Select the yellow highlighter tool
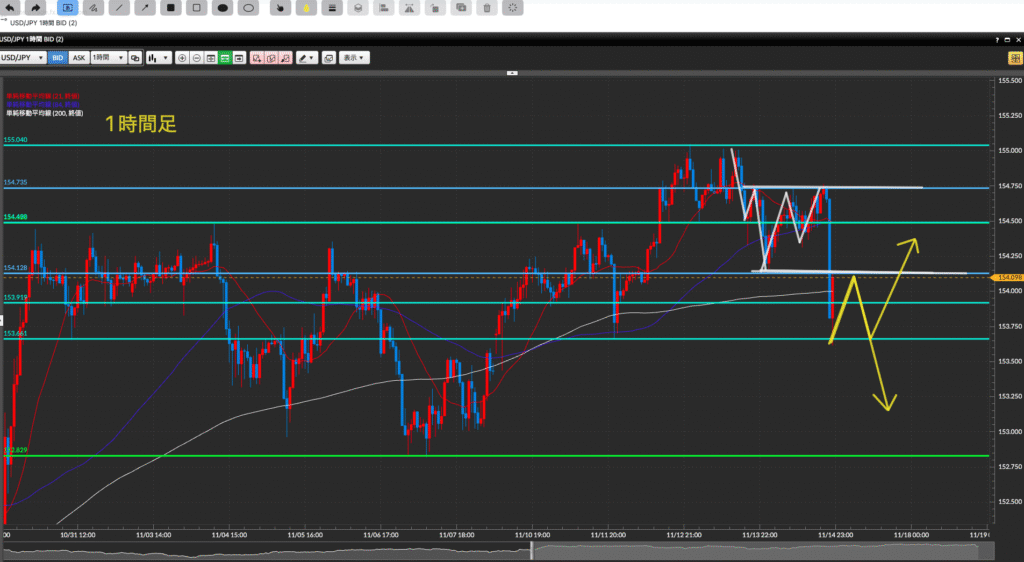The image size is (1024, 562). [x=305, y=8]
